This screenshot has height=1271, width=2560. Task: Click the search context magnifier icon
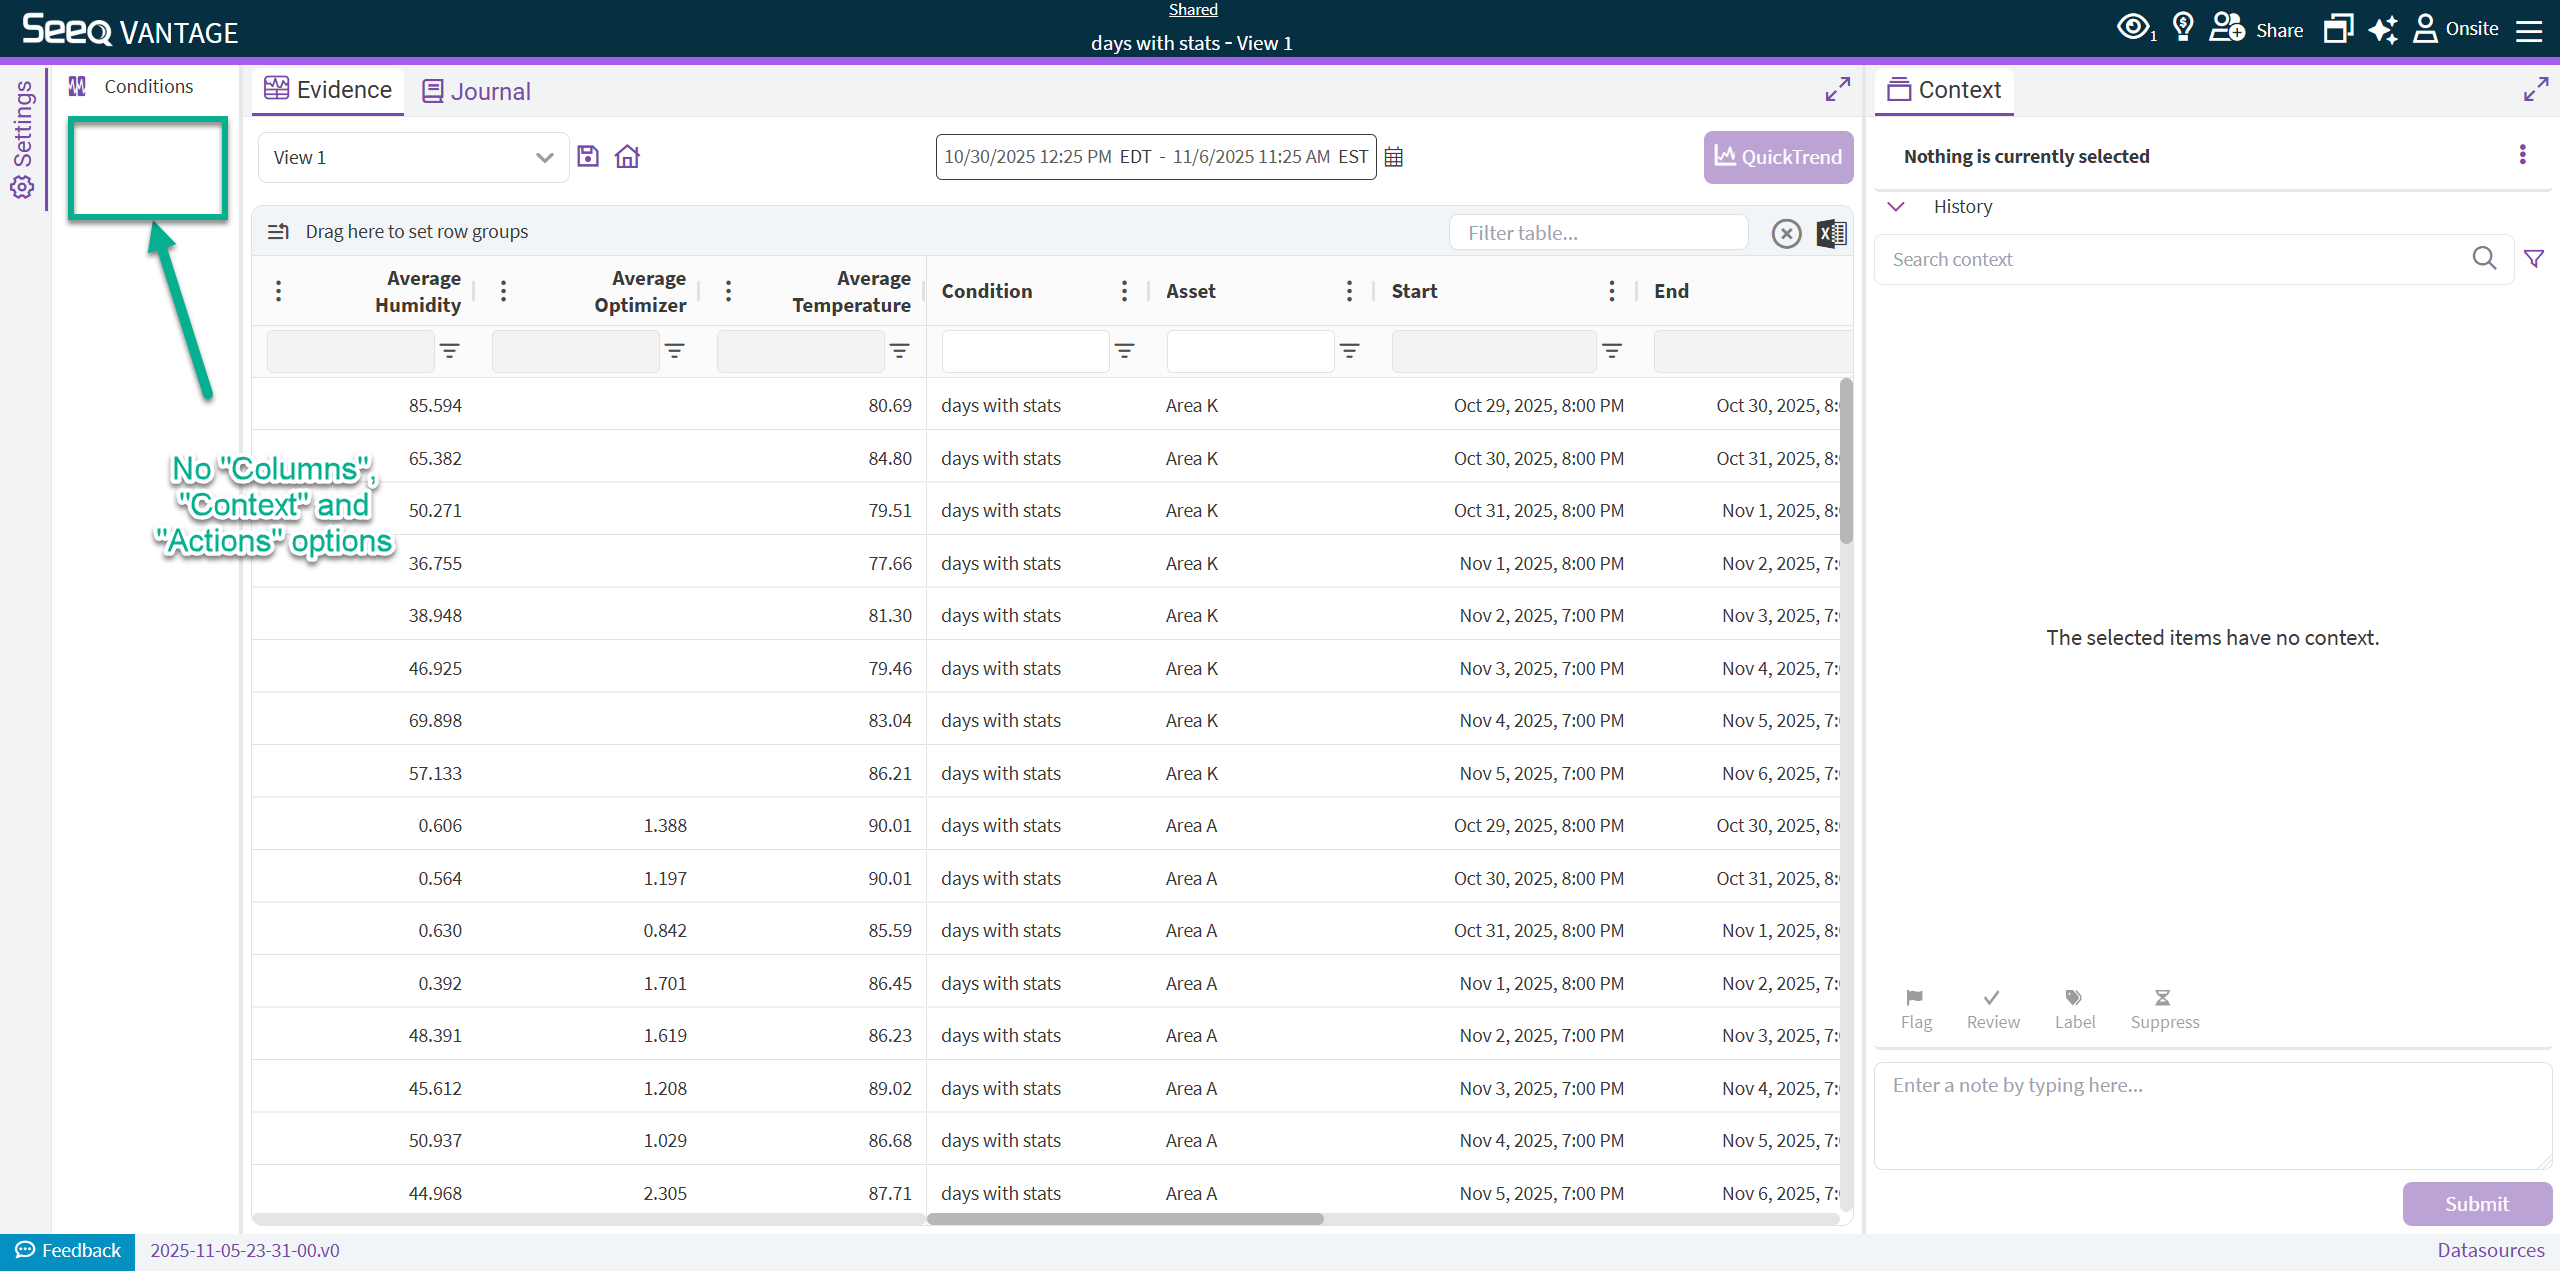click(2484, 259)
